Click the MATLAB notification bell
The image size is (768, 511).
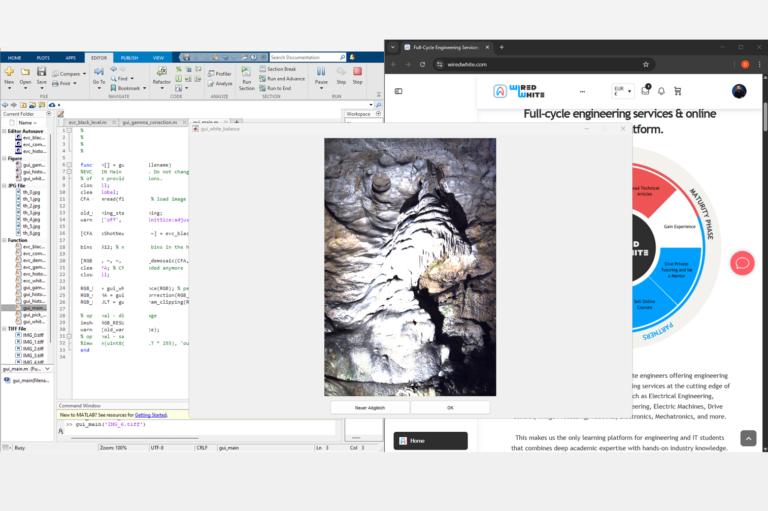tap(352, 57)
